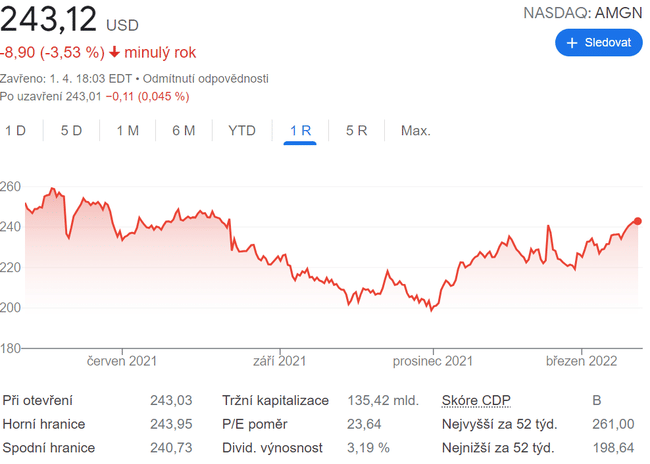Show the YTD chart range
The image size is (650, 464).
(x=242, y=131)
